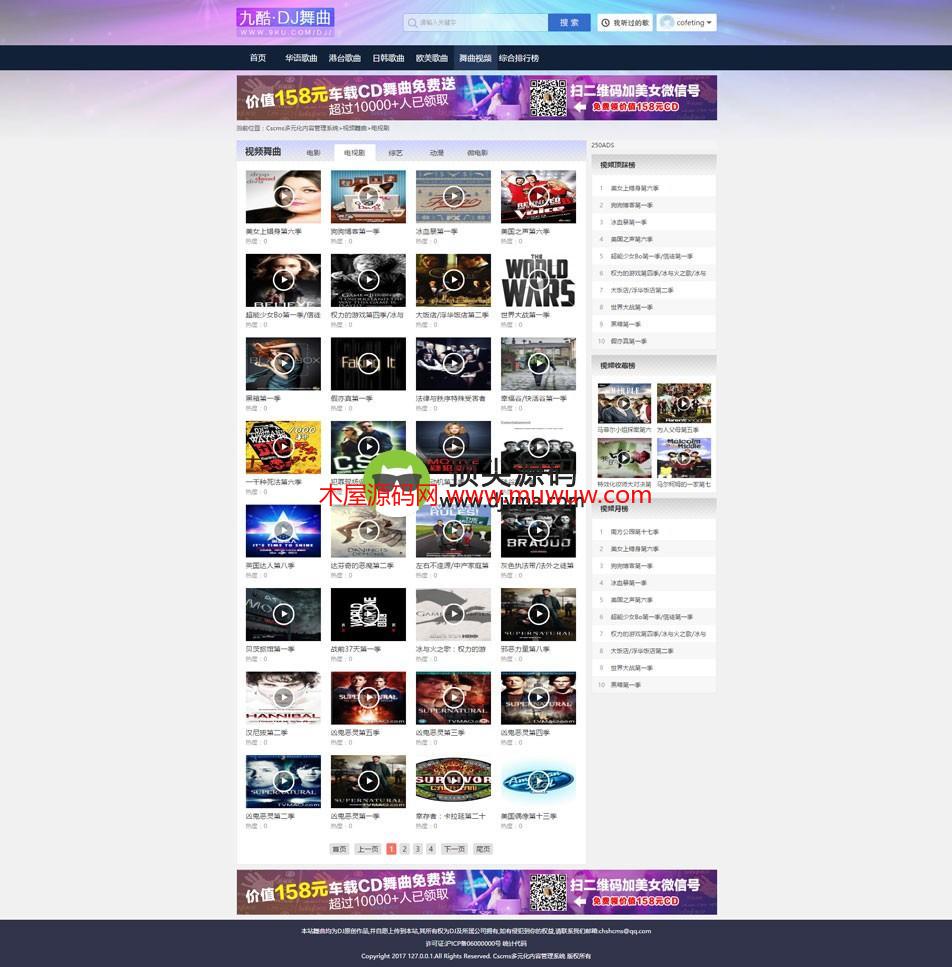
Task: Select the 微电影 tab
Action: tap(477, 153)
